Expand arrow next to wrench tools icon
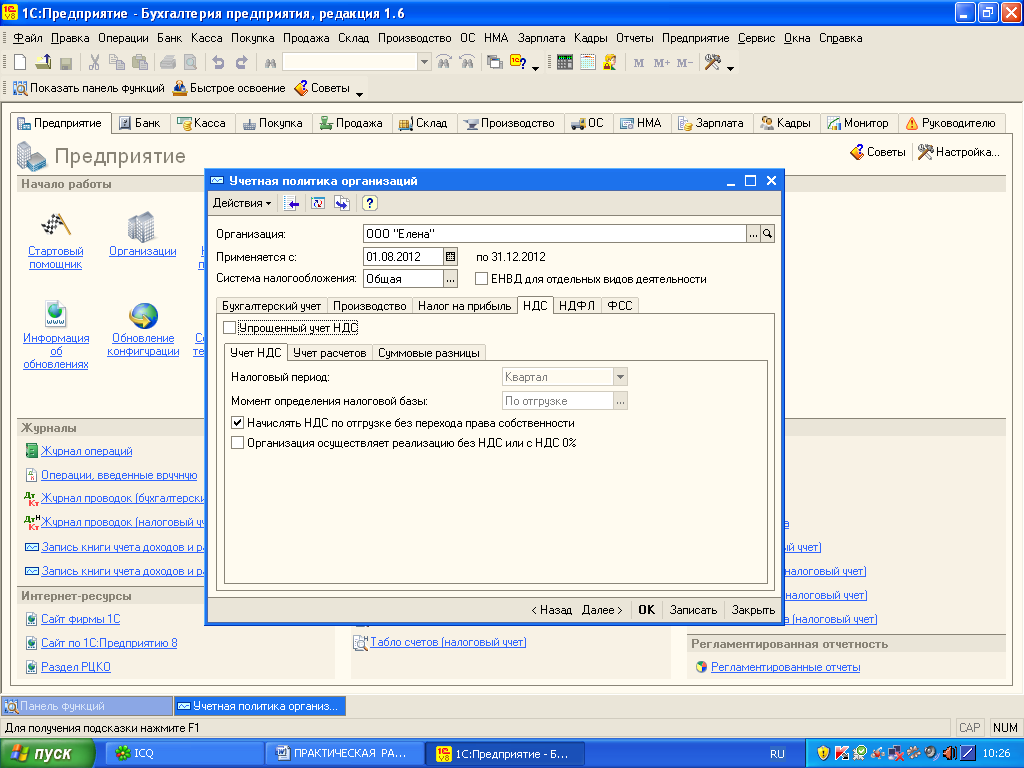This screenshot has width=1024, height=768. (730, 67)
